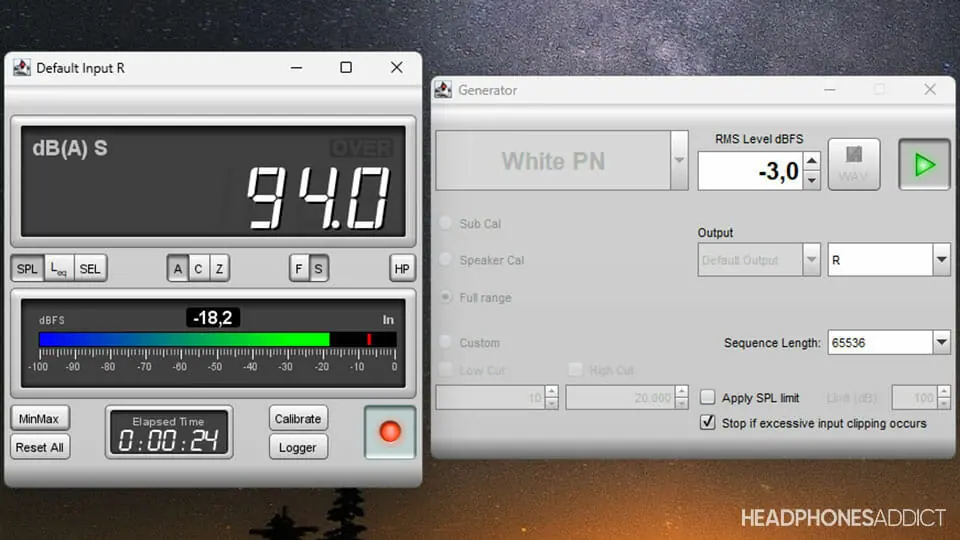This screenshot has width=960, height=540.
Task: Select the Speaker Cal radio option
Action: tap(446, 260)
